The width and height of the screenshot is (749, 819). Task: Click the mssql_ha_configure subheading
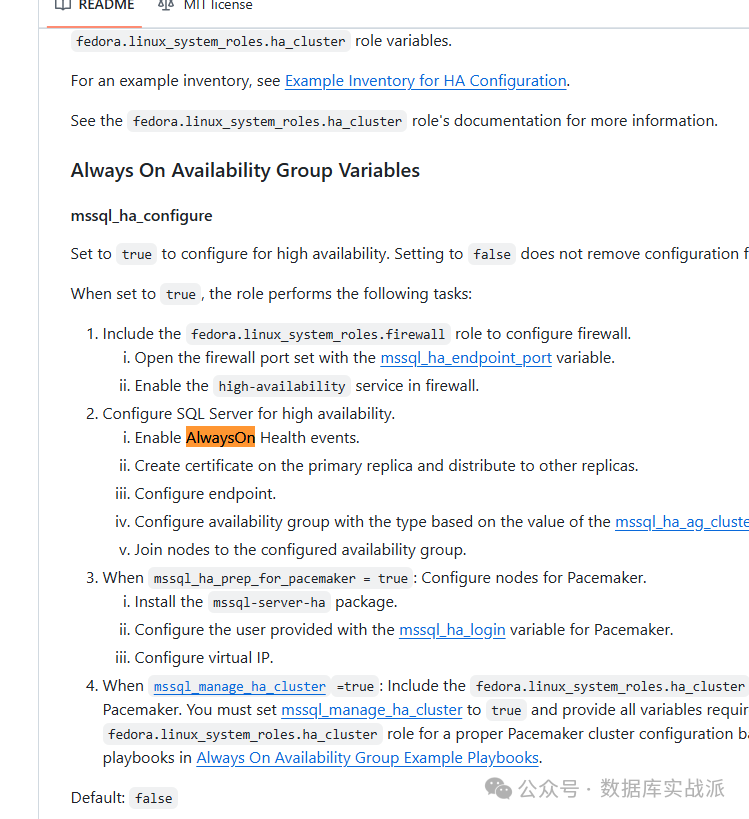click(x=141, y=215)
